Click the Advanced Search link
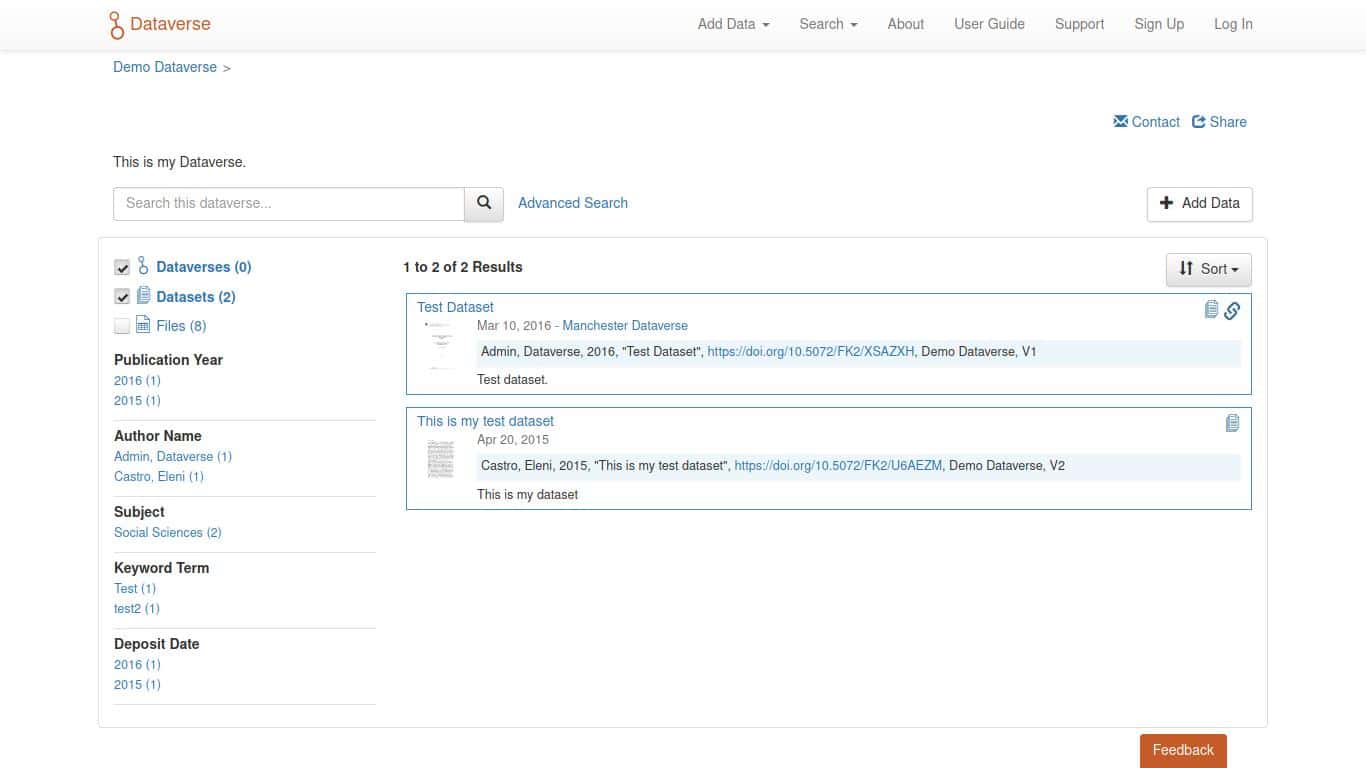1366x768 pixels. (572, 203)
